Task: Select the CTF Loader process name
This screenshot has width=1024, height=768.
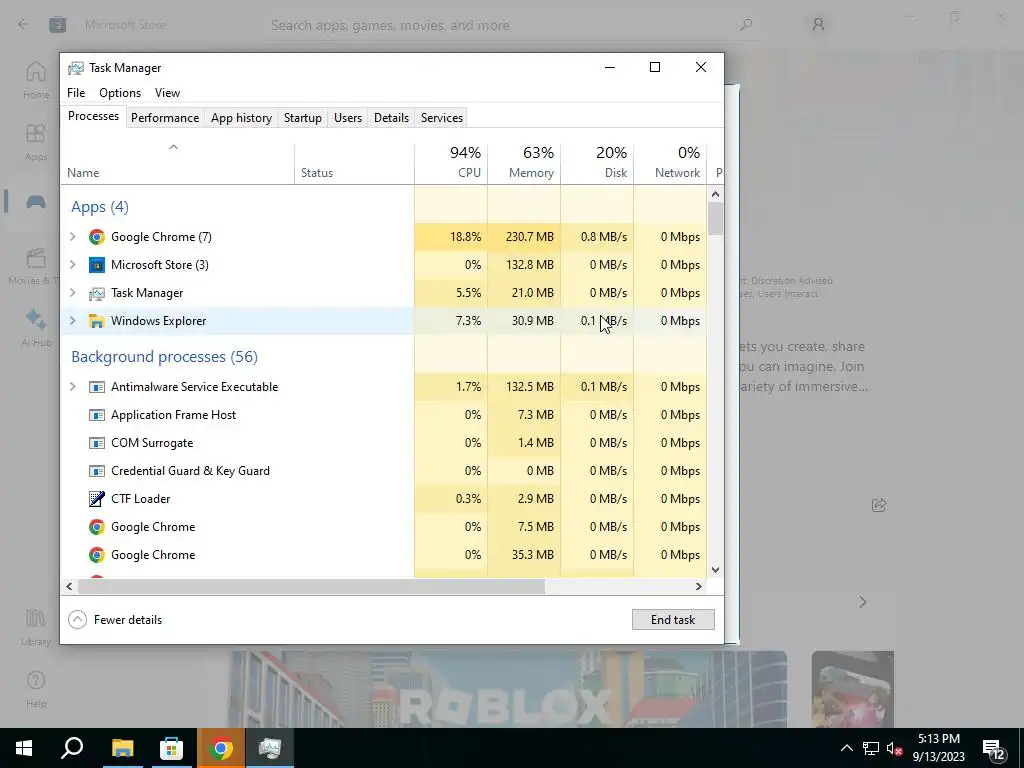Action: pyautogui.click(x=140, y=499)
